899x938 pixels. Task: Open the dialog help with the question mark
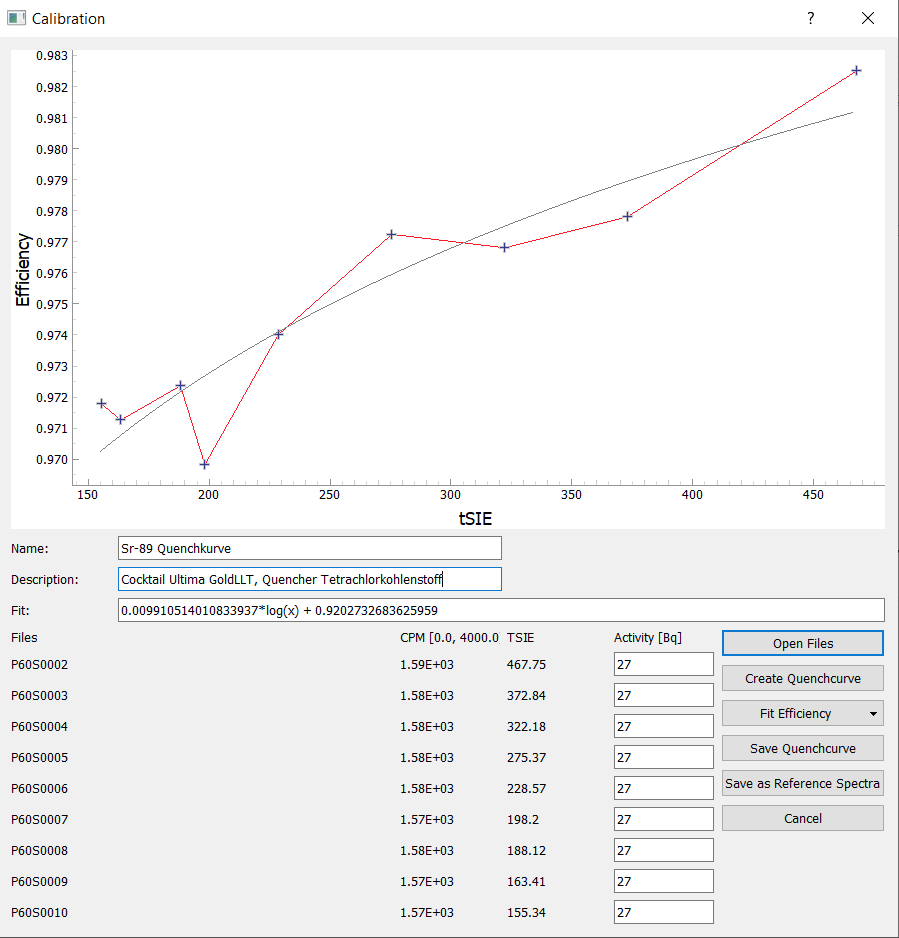pyautogui.click(x=810, y=18)
